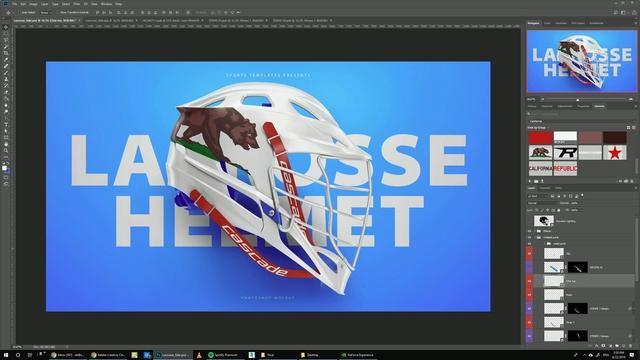640x360 pixels.
Task: Click the layer style fx icon
Action: coord(596,346)
